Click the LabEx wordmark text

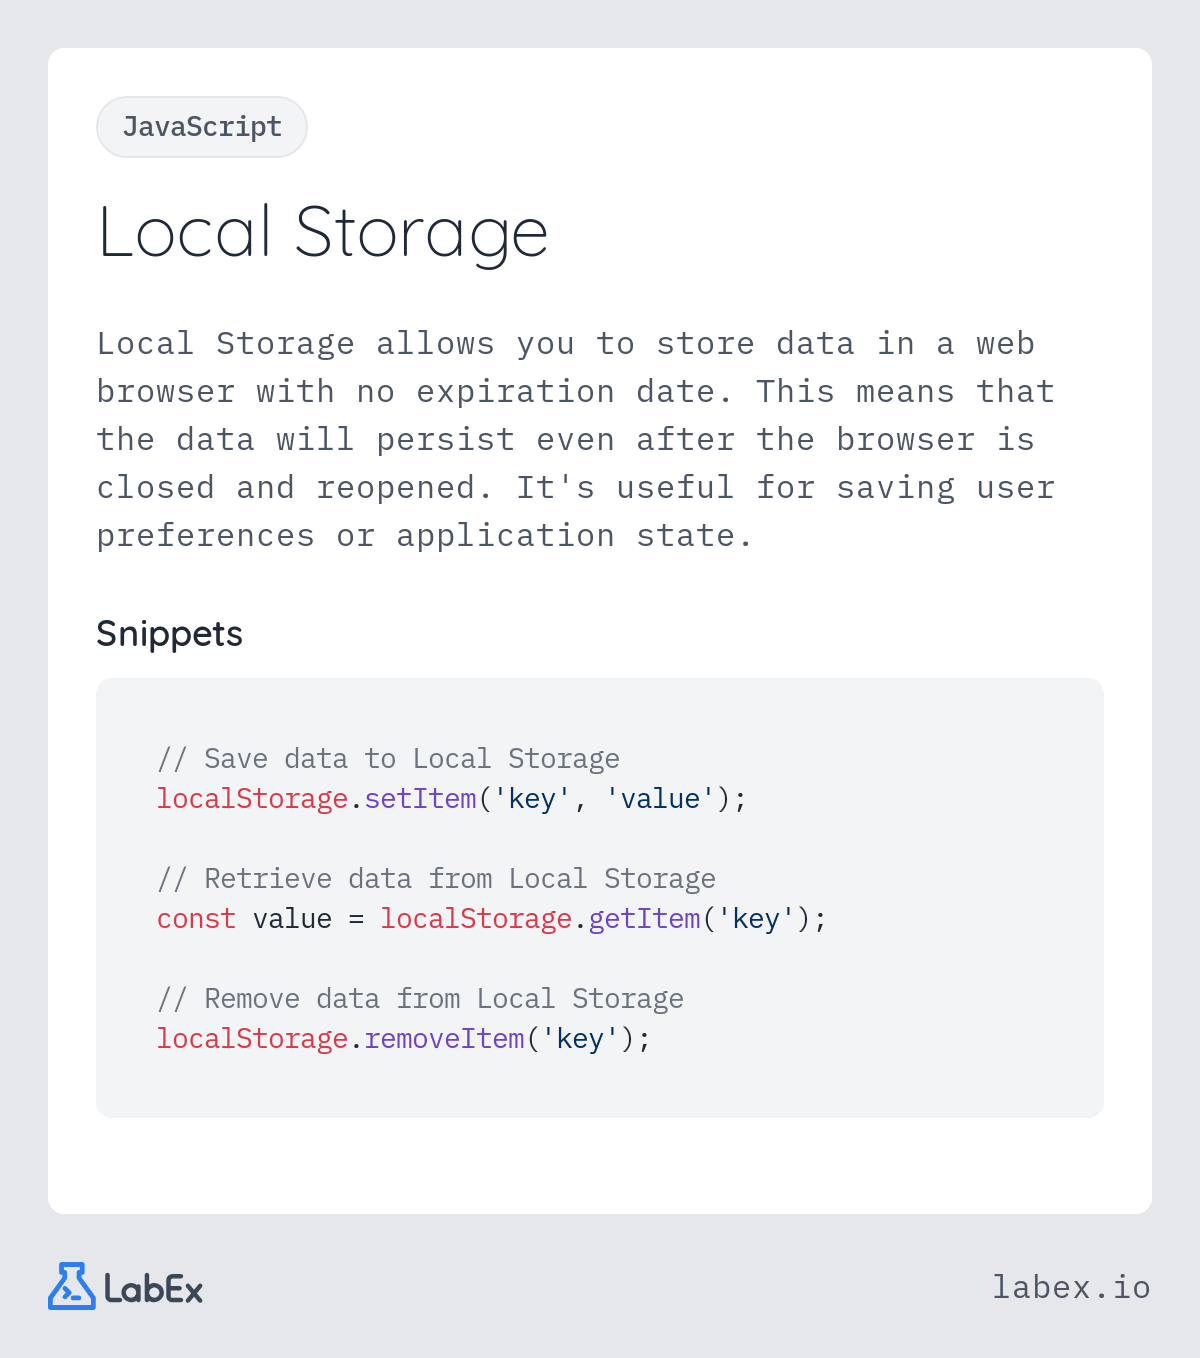pos(154,1289)
